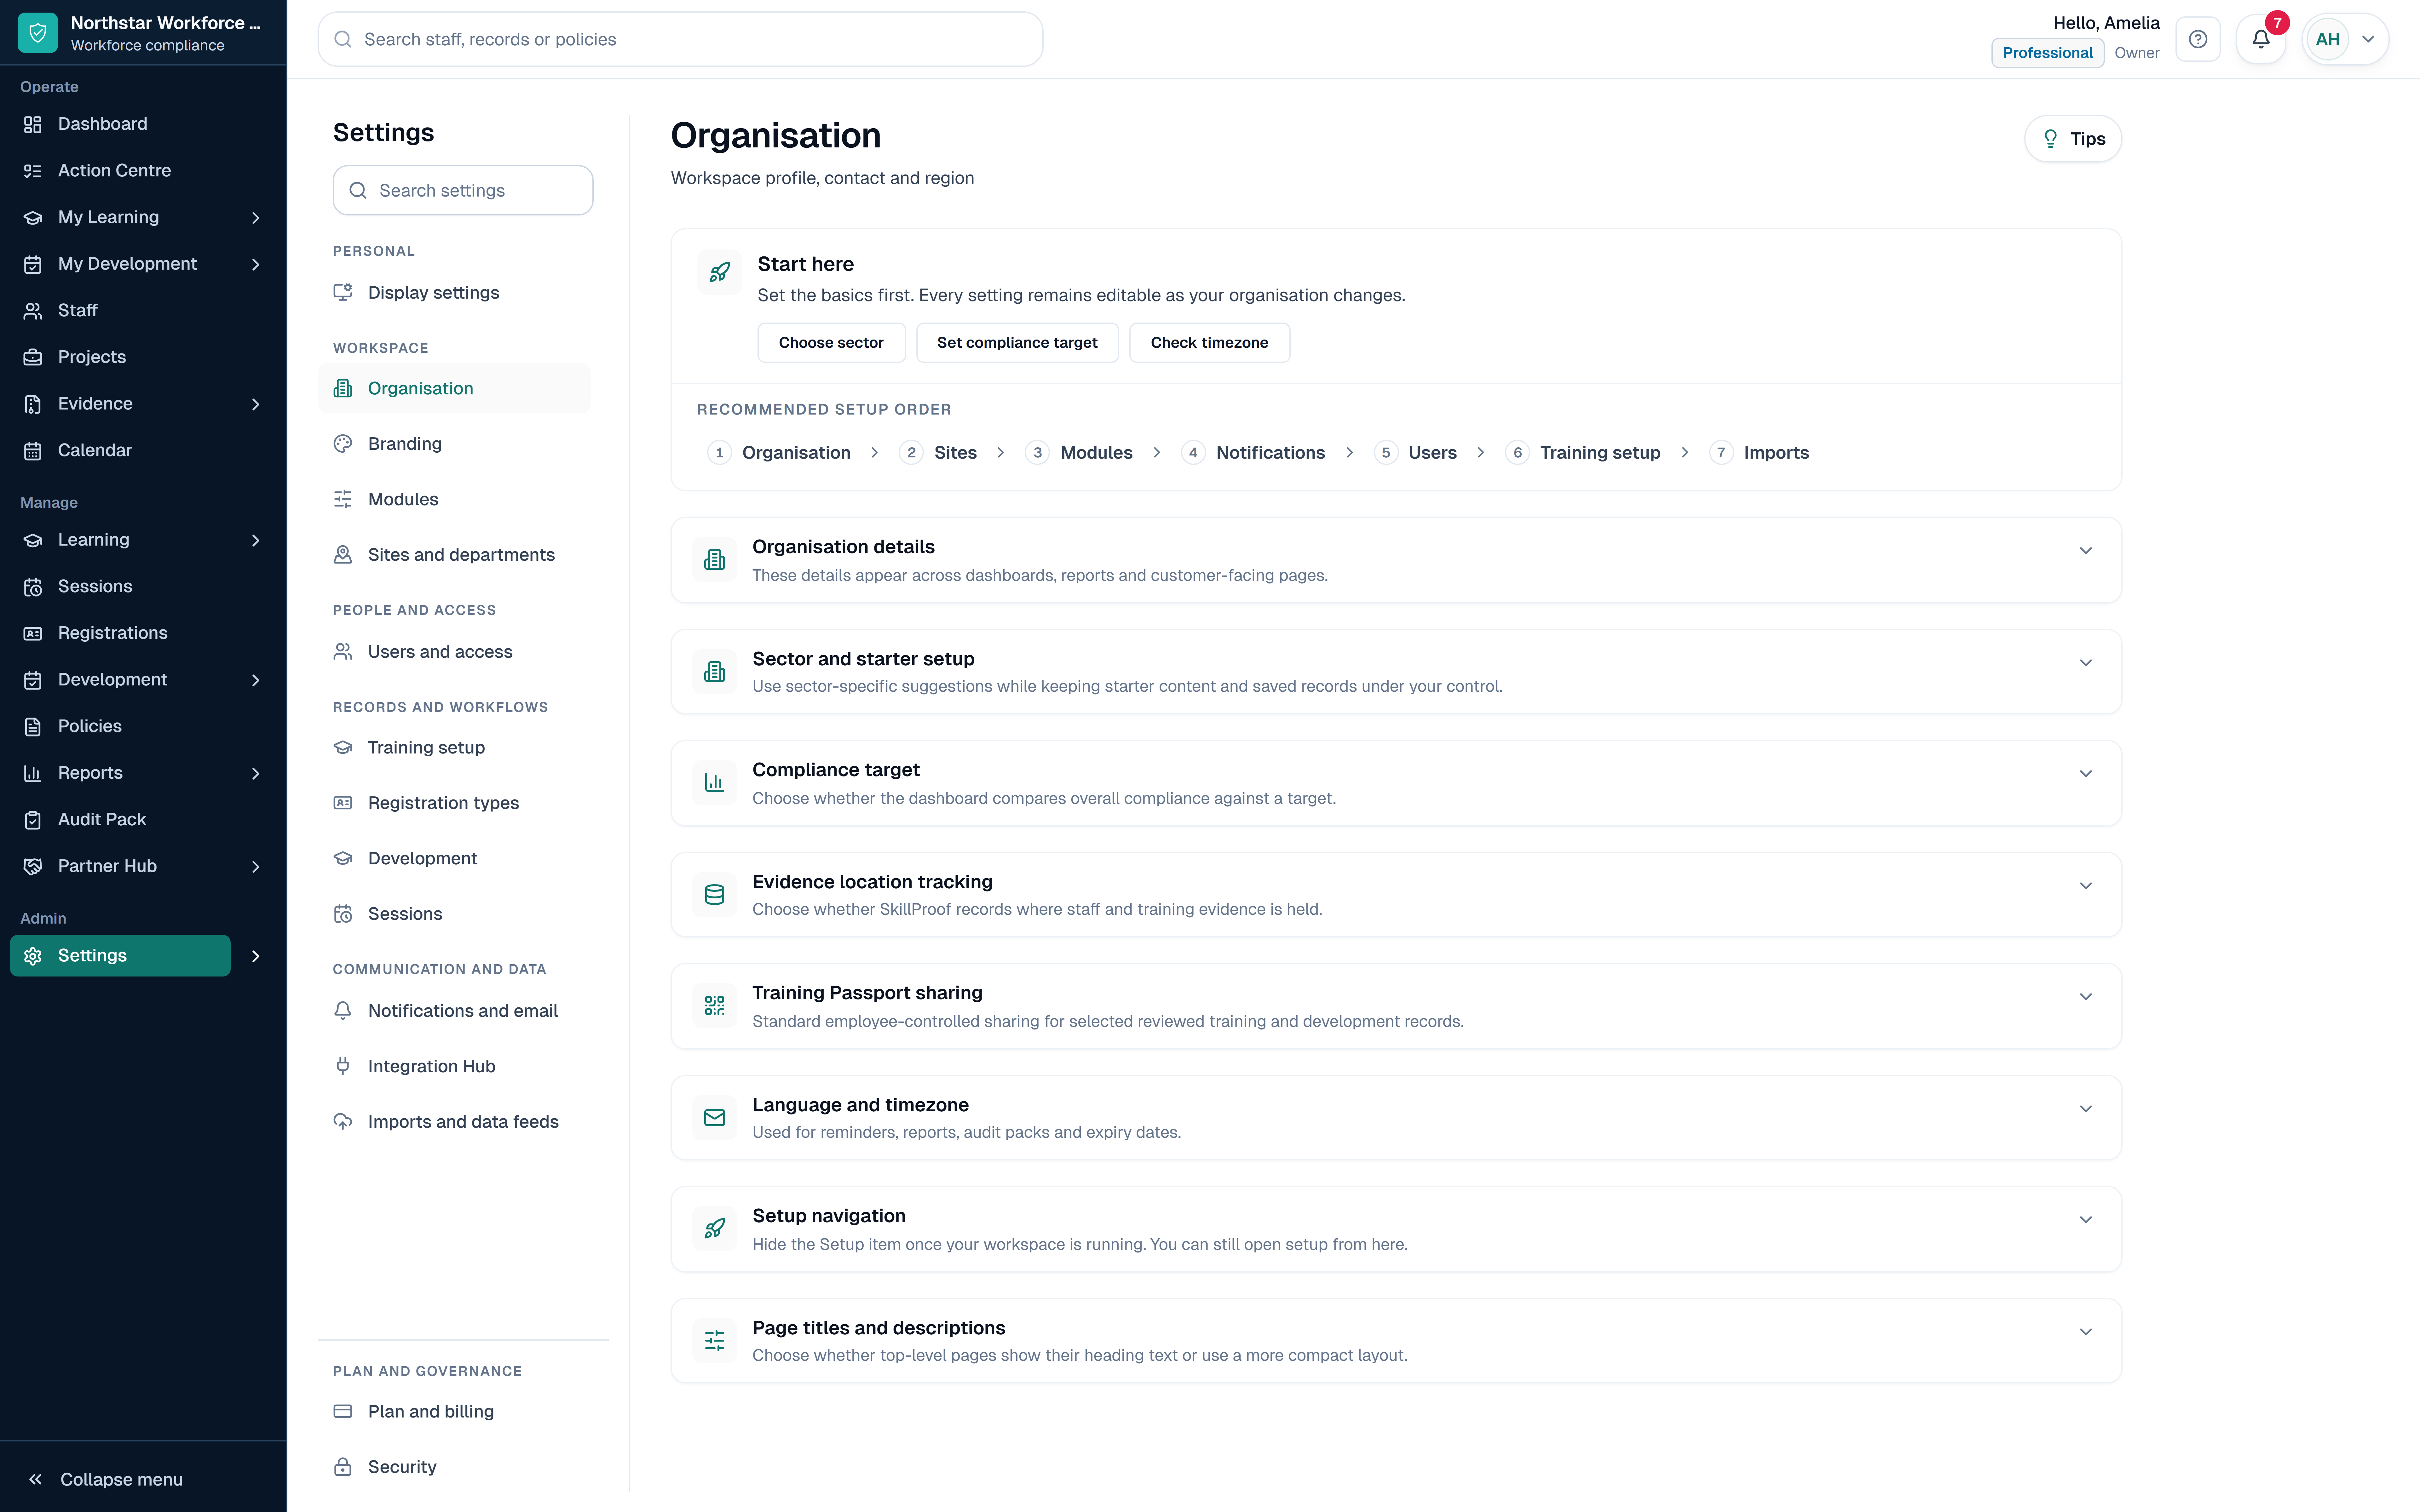The height and width of the screenshot is (1512, 2420).
Task: Open notifications bell with 7 badge
Action: coord(2261,39)
